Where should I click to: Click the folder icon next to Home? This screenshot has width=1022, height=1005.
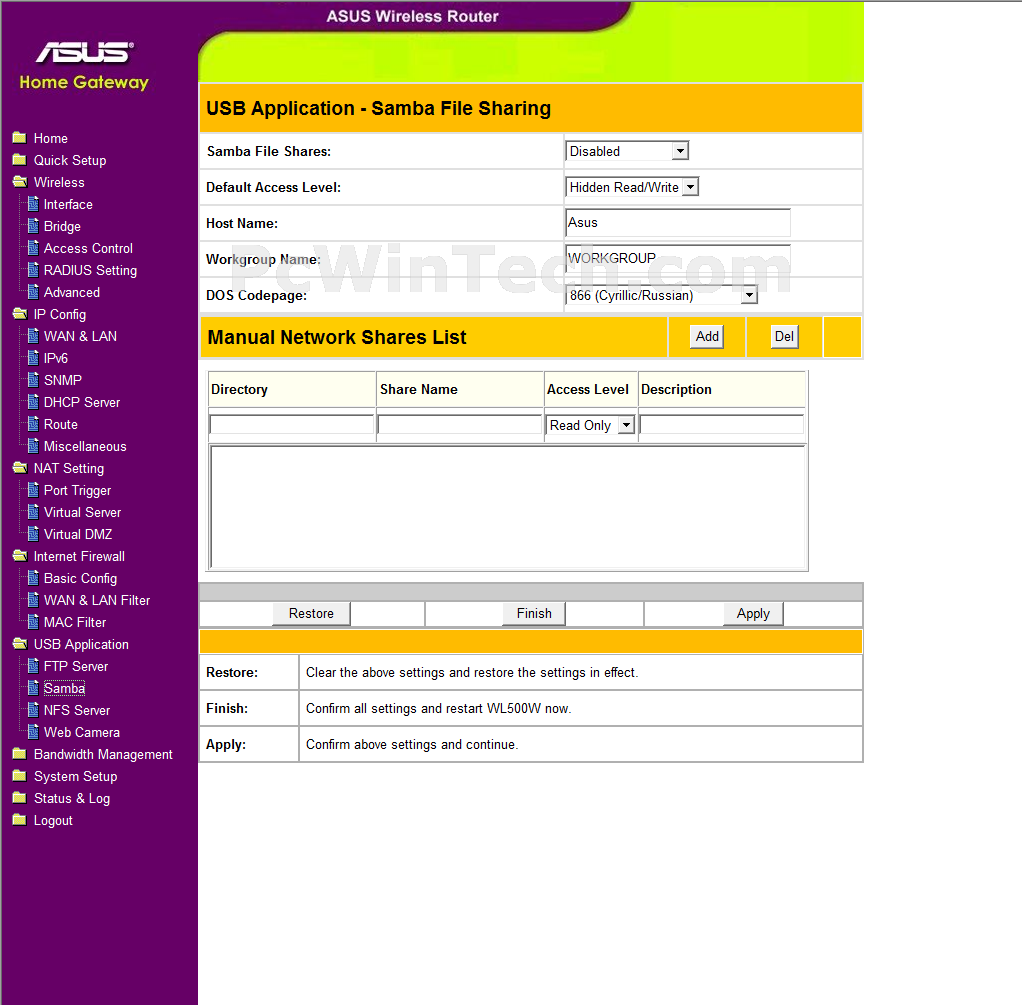[20, 138]
